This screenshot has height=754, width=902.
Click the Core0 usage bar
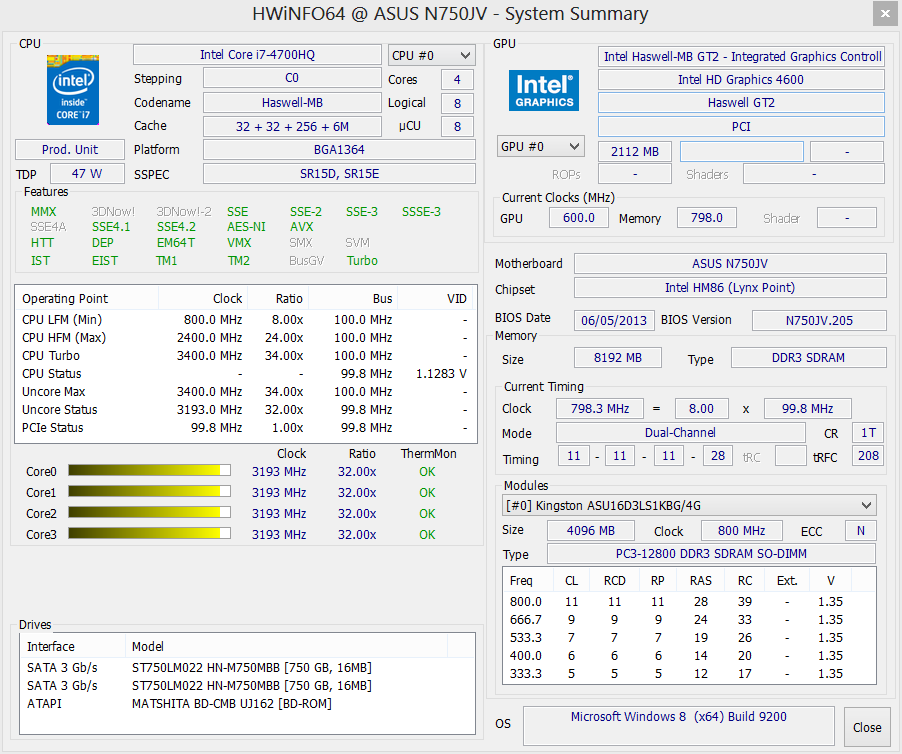click(150, 470)
